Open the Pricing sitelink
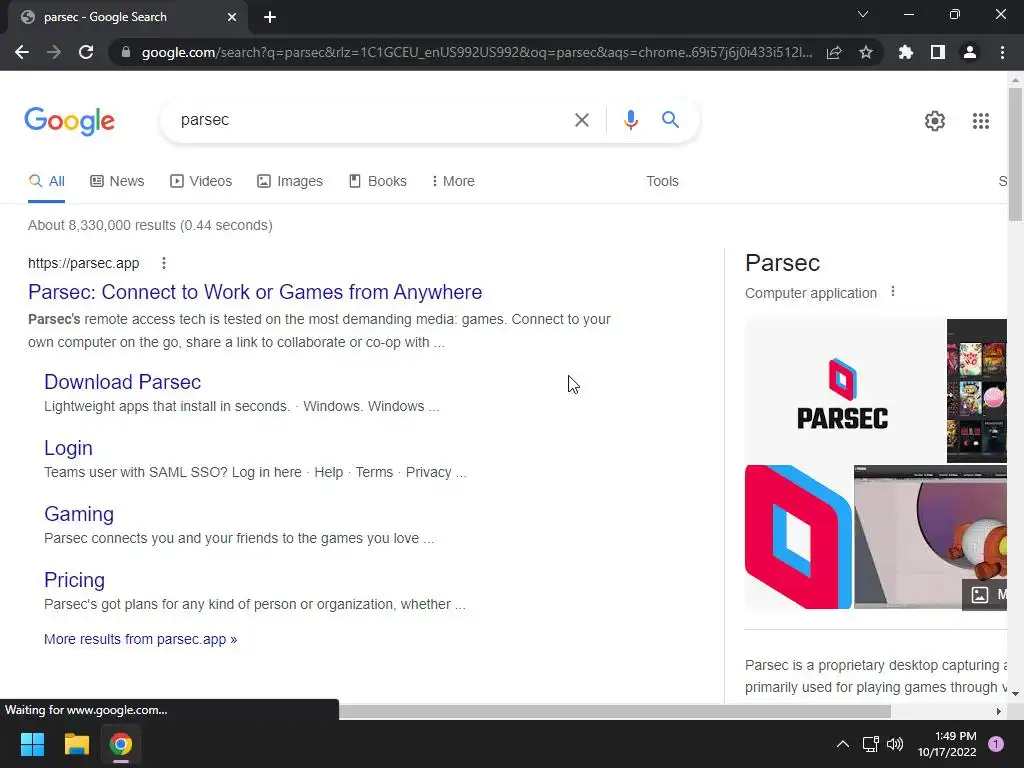 click(x=74, y=580)
